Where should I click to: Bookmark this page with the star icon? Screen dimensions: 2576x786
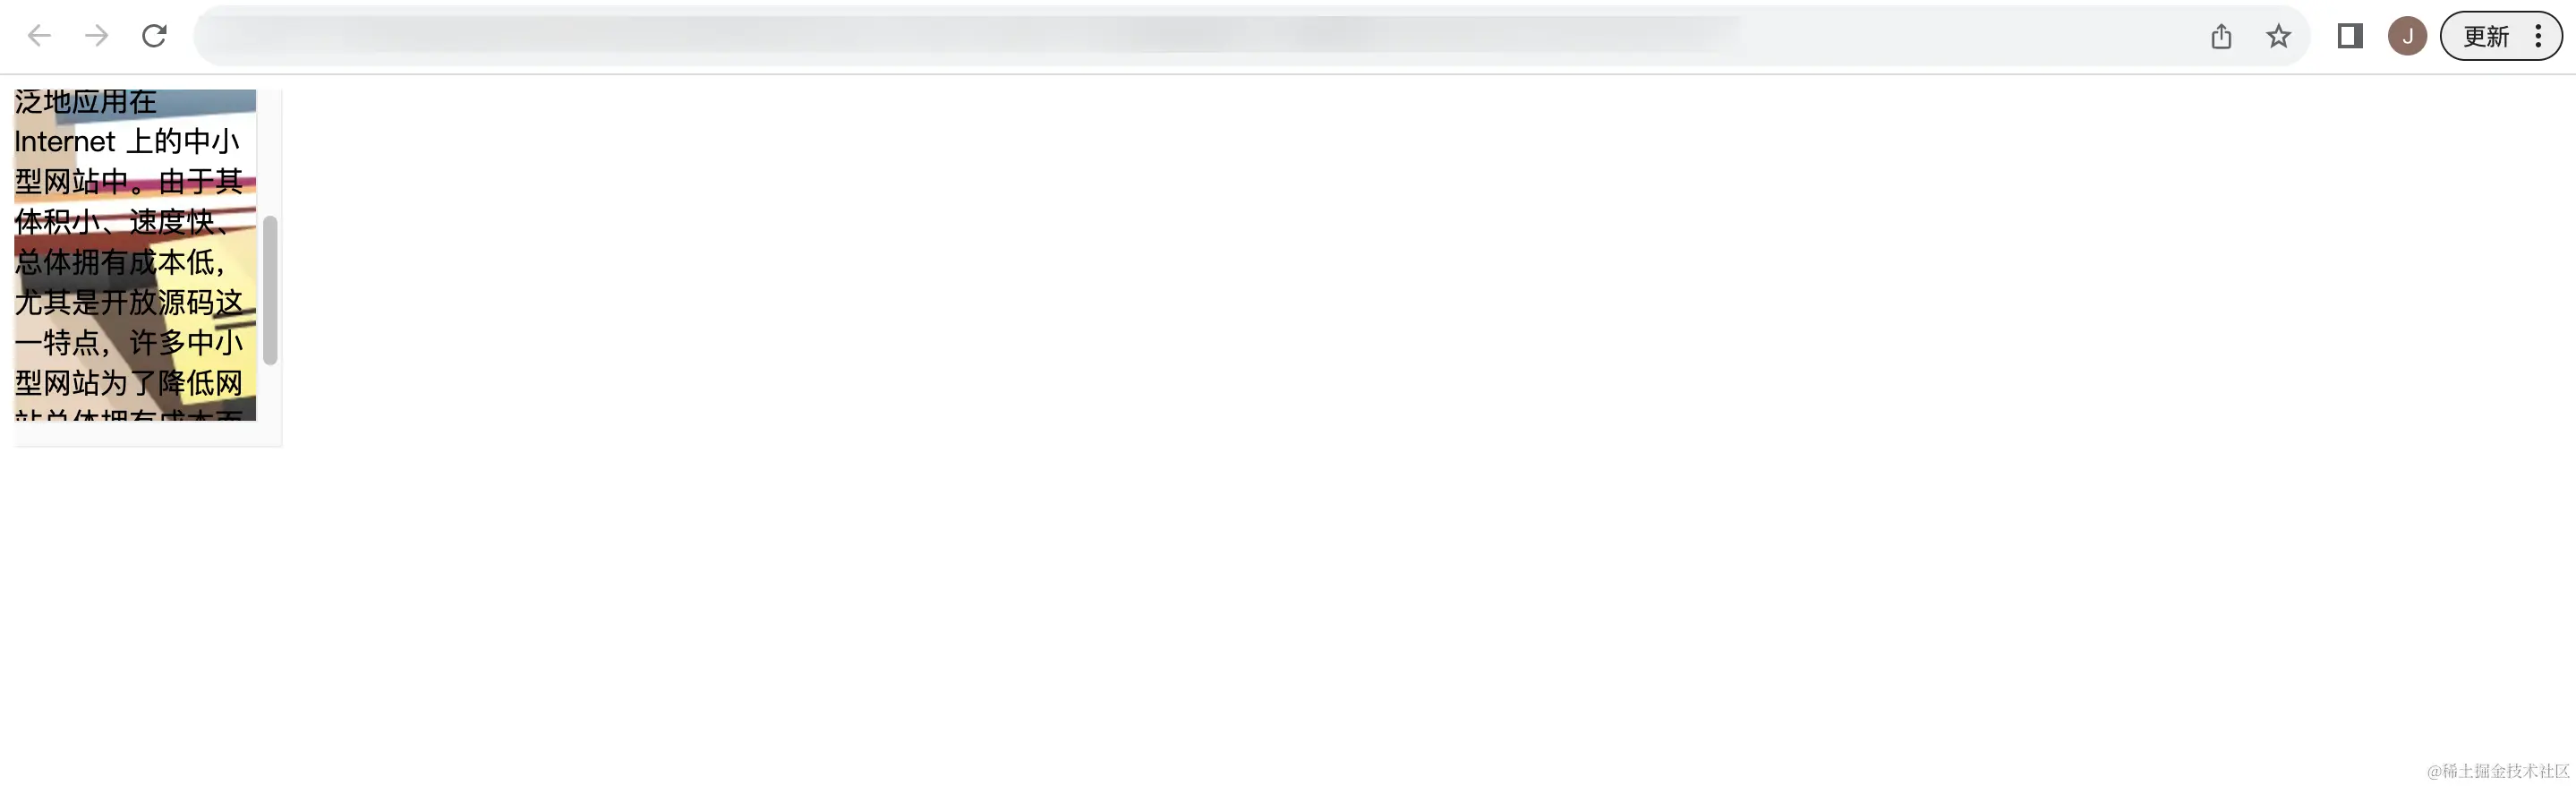click(2278, 36)
